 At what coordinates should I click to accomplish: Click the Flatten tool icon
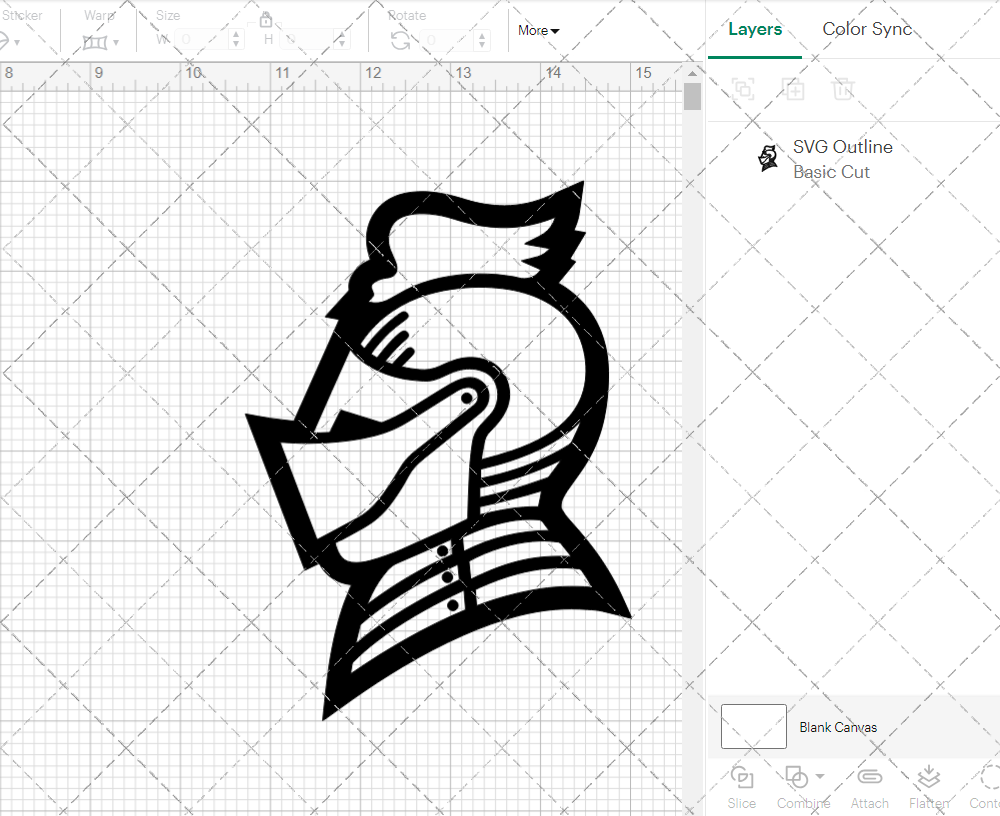click(928, 778)
